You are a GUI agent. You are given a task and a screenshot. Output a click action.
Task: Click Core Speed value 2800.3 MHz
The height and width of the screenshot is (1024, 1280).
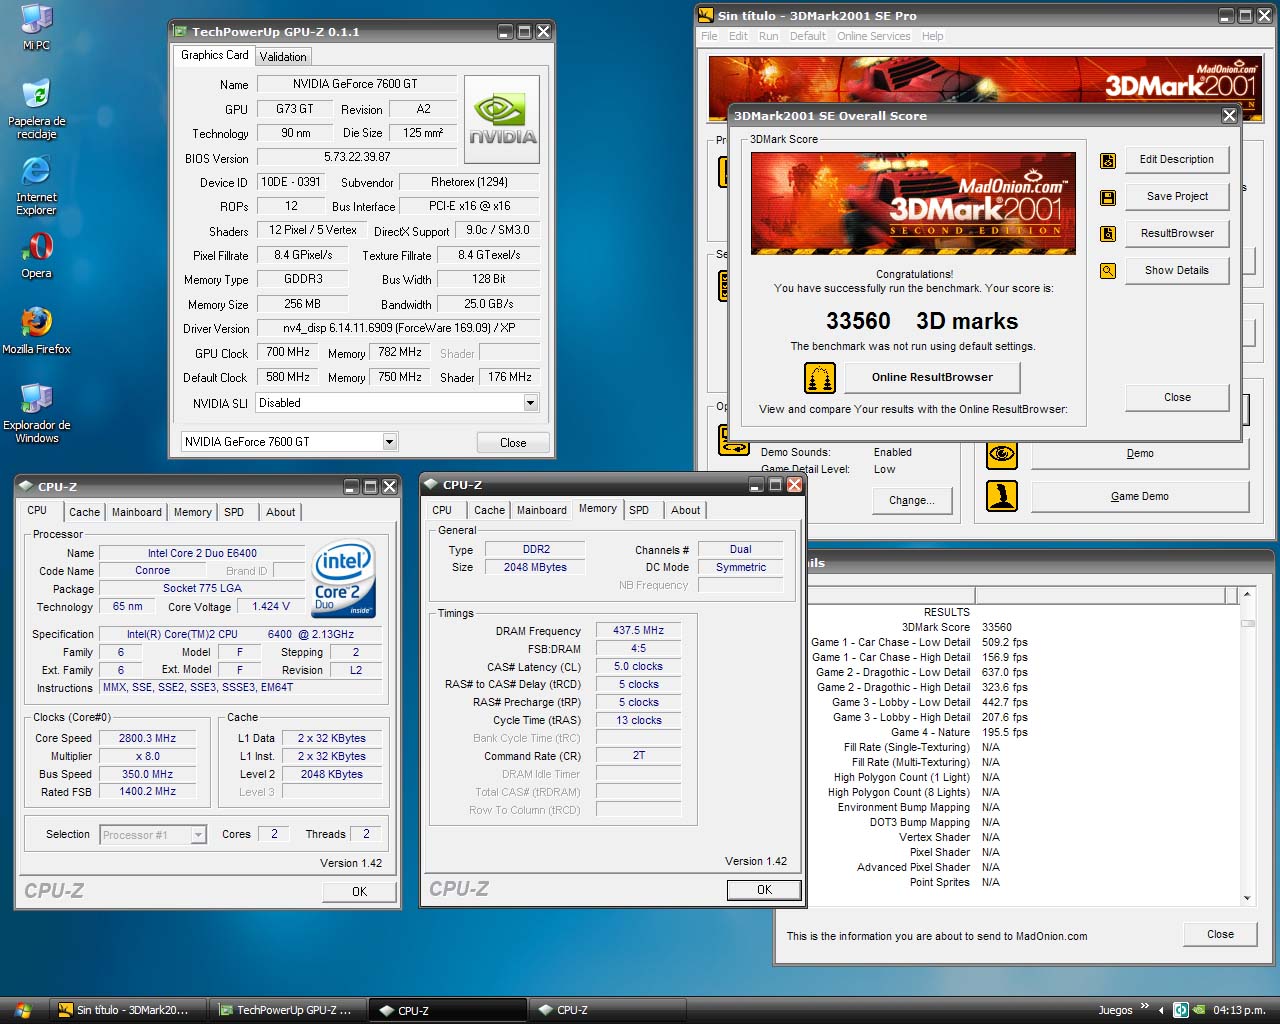[x=147, y=739]
